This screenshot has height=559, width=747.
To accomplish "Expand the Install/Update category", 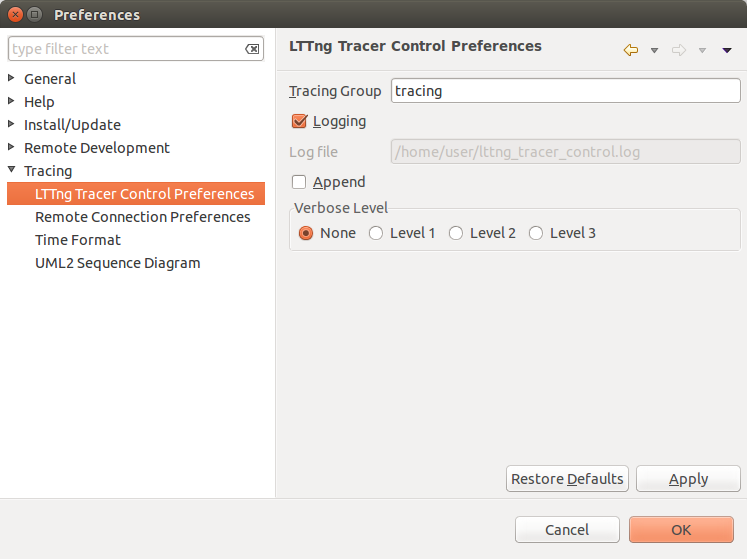I will pos(11,124).
